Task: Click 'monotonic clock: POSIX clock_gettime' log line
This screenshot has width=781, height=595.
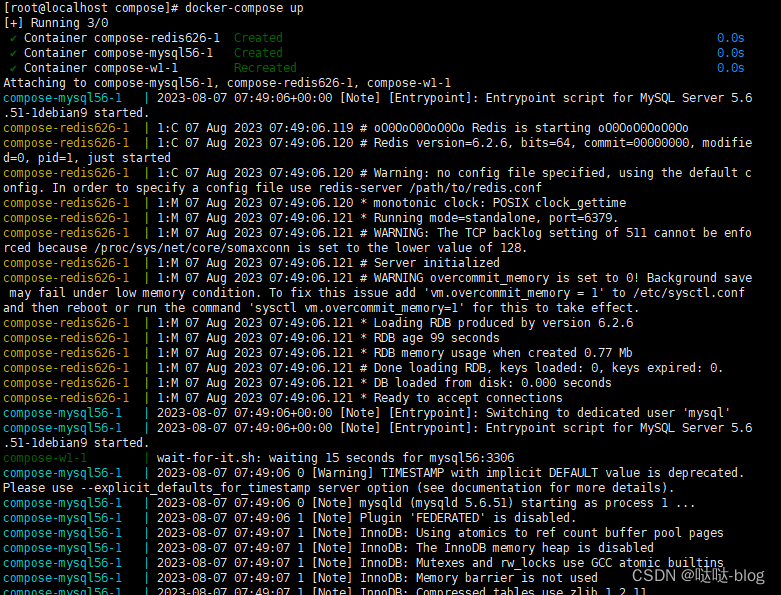Action: pyautogui.click(x=500, y=203)
